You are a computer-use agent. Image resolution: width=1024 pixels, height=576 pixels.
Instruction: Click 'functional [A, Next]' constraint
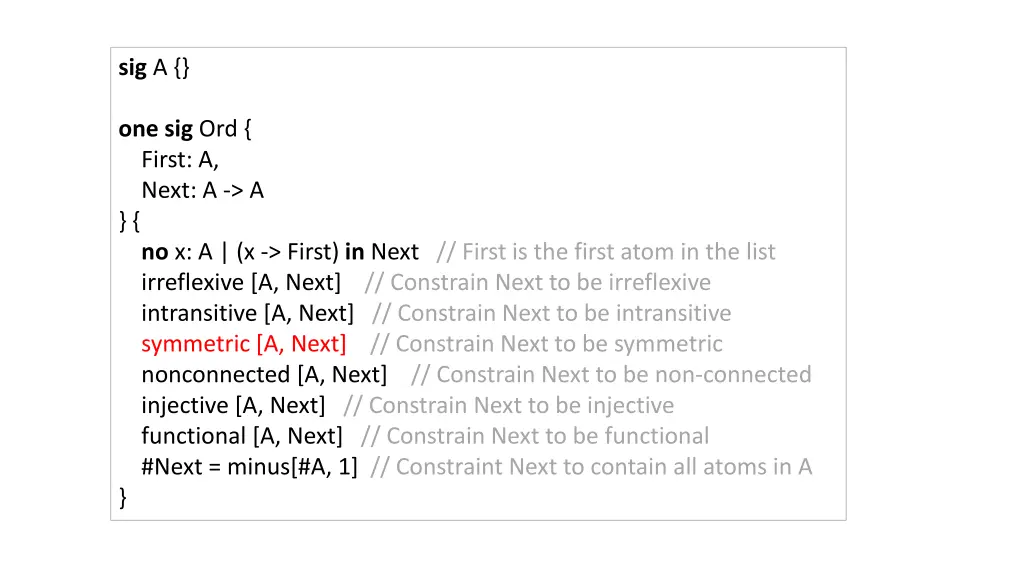coord(242,436)
